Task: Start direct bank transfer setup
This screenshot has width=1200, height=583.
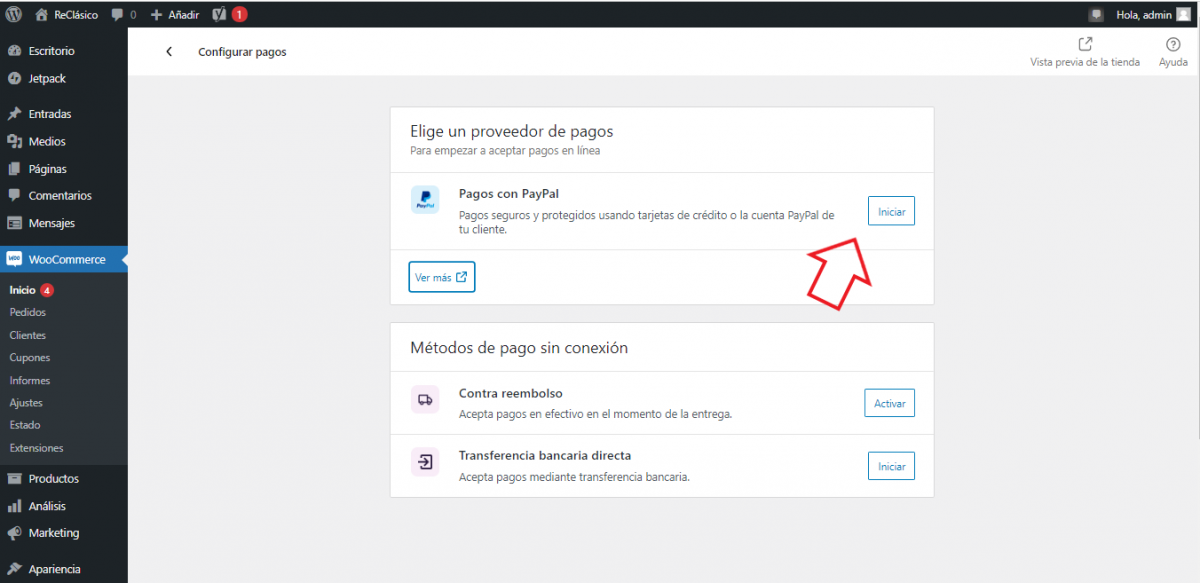Action: pos(891,466)
